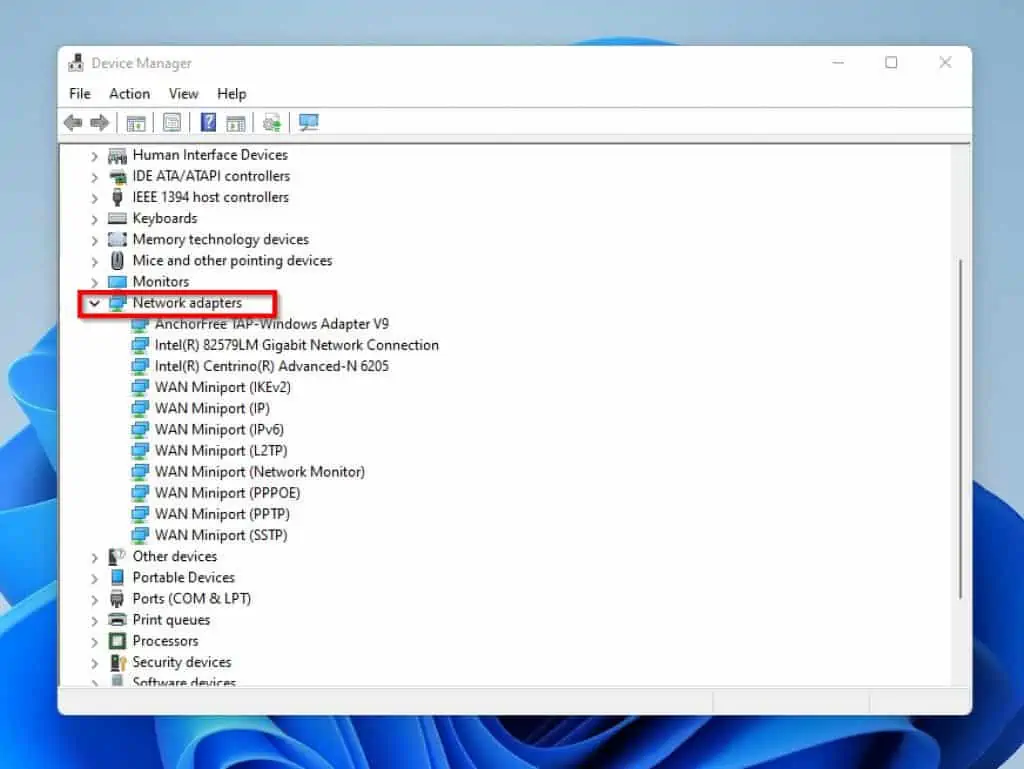Screen dimensions: 1024x769
Task: Click the Back arrow toolbar icon
Action: coord(72,123)
